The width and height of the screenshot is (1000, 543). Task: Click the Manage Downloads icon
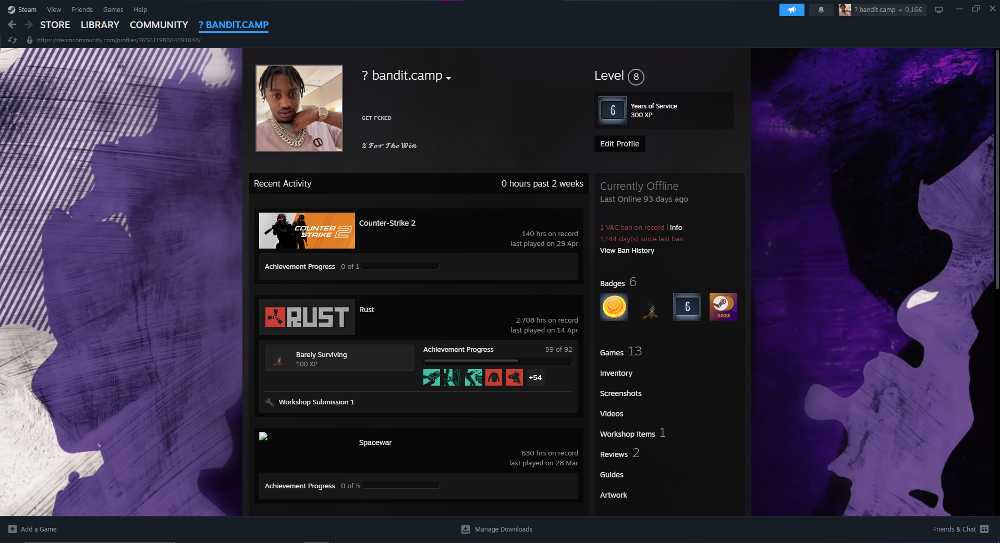point(466,529)
